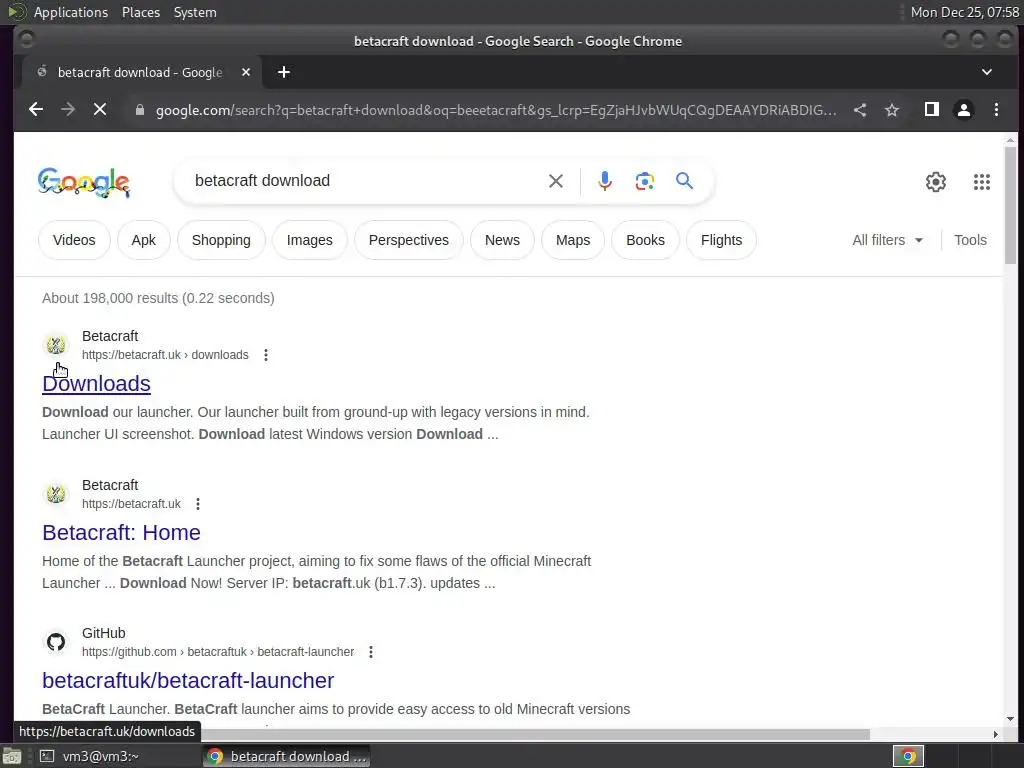1024x768 pixels.
Task: Open the Places menu
Action: pyautogui.click(x=141, y=12)
